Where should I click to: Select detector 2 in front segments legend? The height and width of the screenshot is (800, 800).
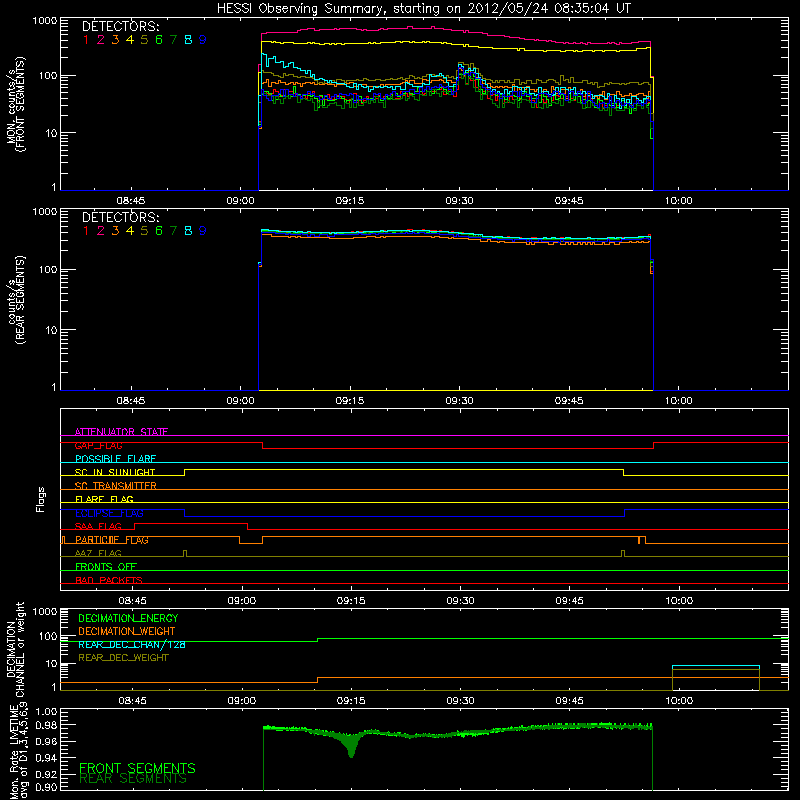101,40
